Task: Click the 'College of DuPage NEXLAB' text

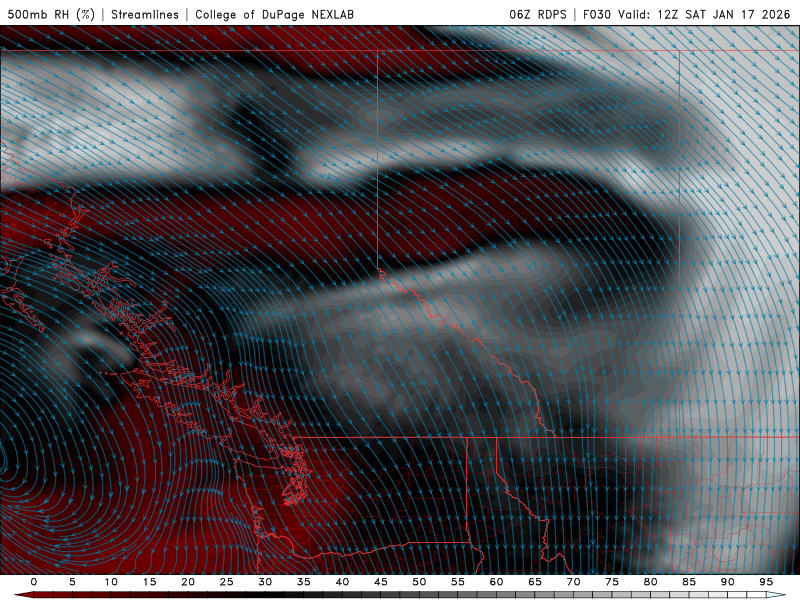Action: tap(274, 14)
